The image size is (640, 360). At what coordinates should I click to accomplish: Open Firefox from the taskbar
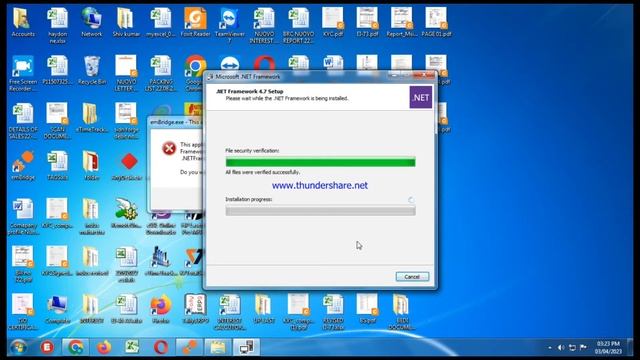pos(104,347)
